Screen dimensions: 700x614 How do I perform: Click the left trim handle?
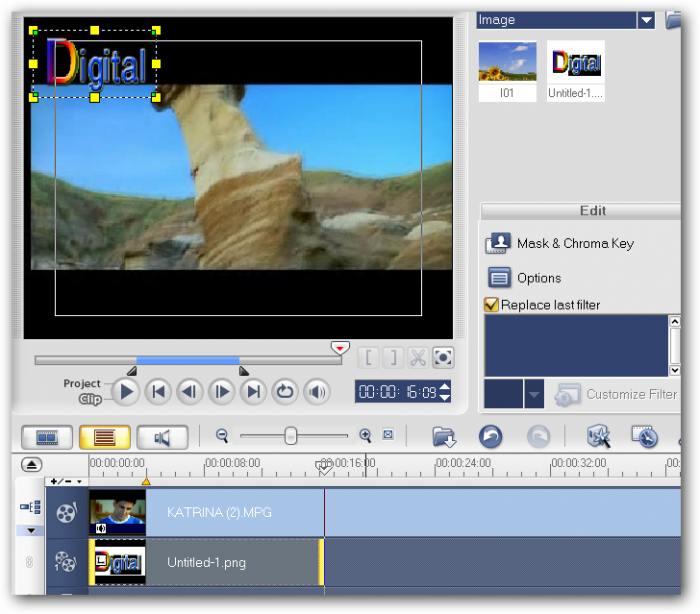(x=132, y=371)
